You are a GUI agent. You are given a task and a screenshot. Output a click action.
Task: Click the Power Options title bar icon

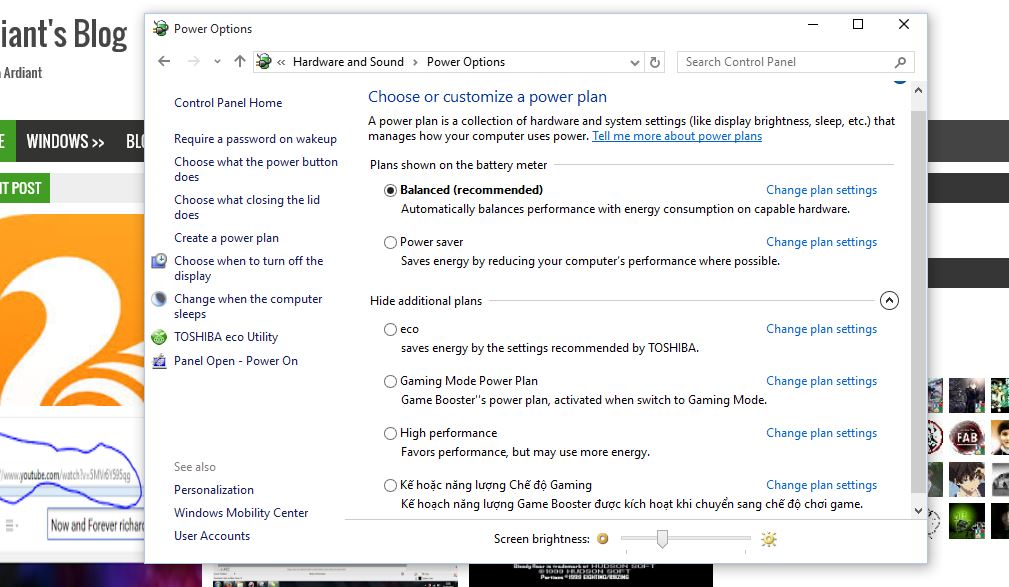click(160, 28)
